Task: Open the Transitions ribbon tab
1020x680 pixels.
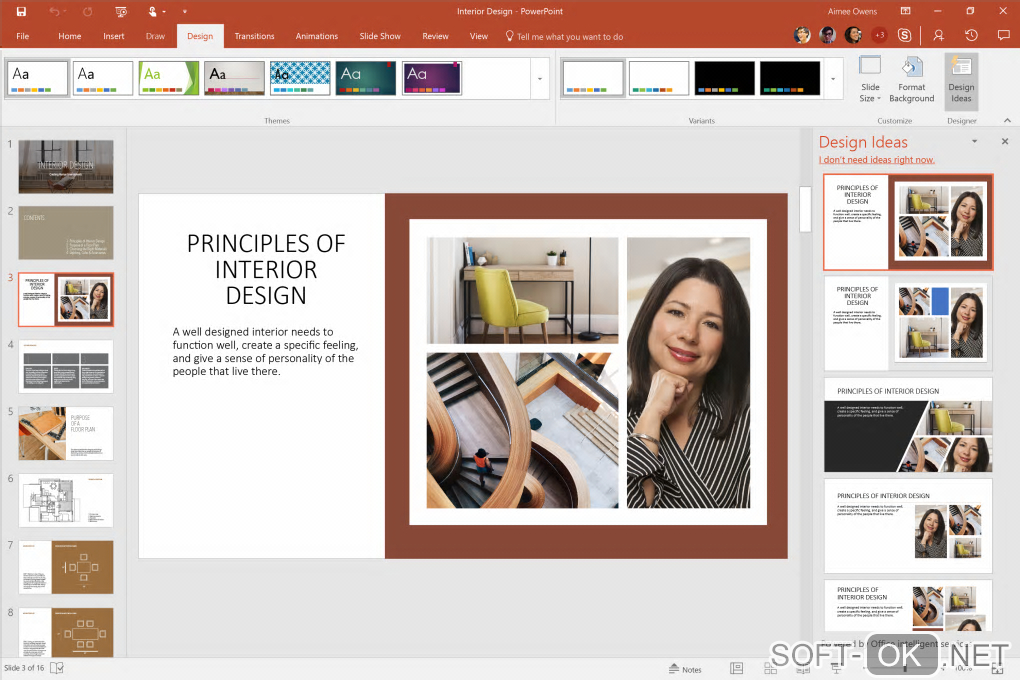Action: (254, 36)
